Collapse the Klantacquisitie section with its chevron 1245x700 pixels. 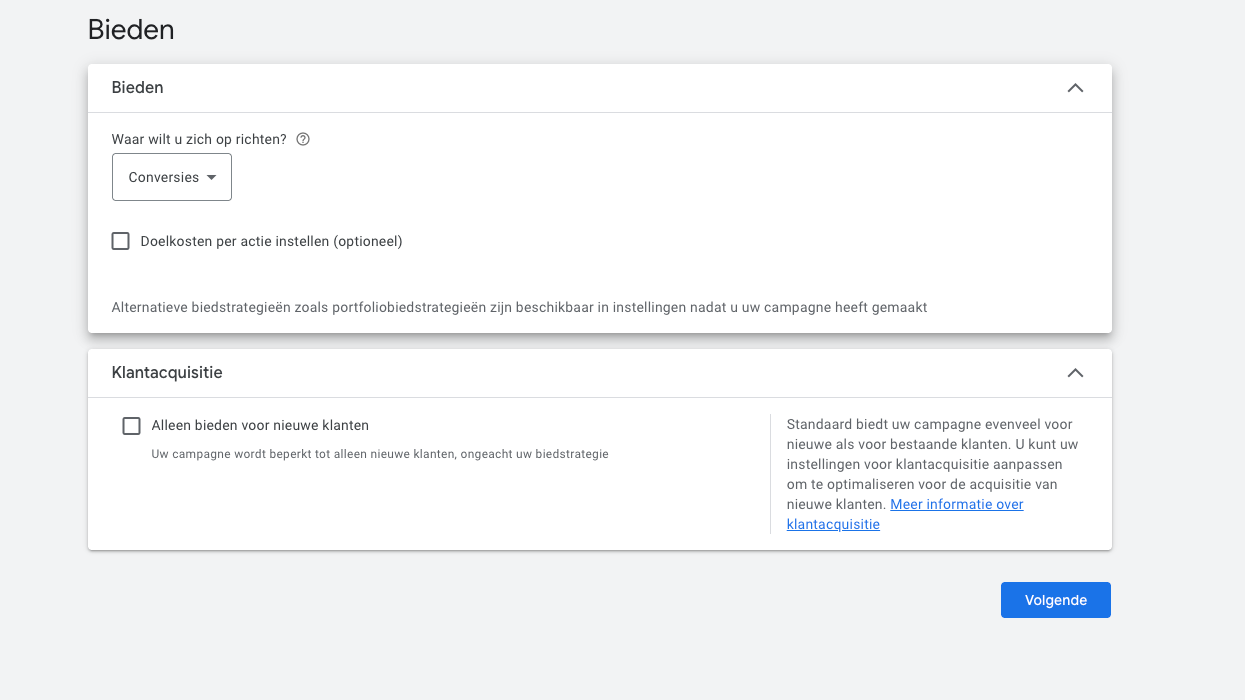pos(1075,373)
